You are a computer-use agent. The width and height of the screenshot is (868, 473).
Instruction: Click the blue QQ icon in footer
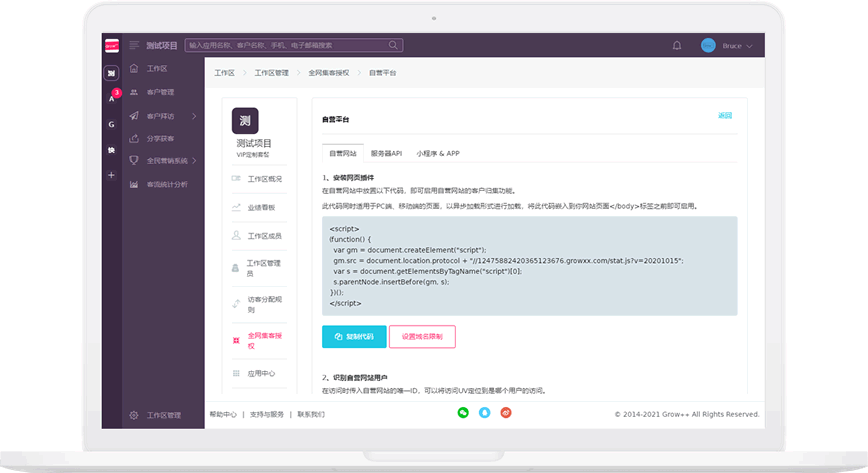(x=484, y=412)
